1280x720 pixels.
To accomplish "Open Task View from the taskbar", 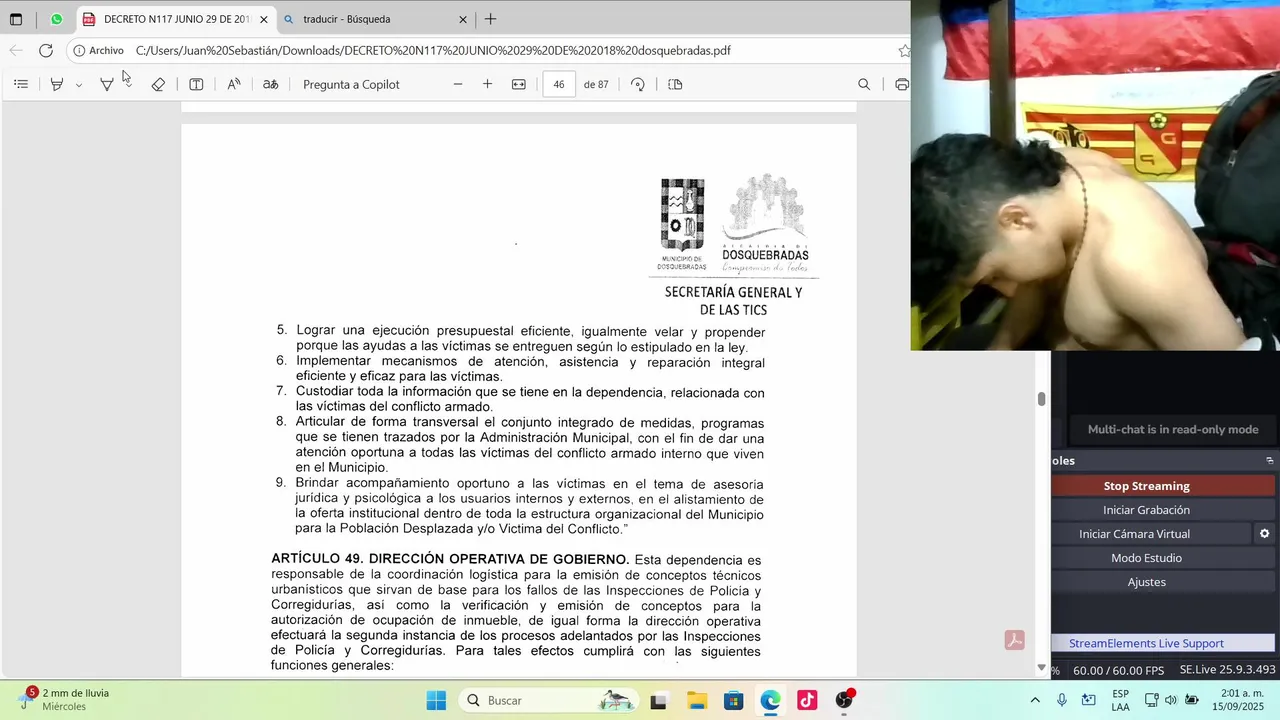I will 658,700.
